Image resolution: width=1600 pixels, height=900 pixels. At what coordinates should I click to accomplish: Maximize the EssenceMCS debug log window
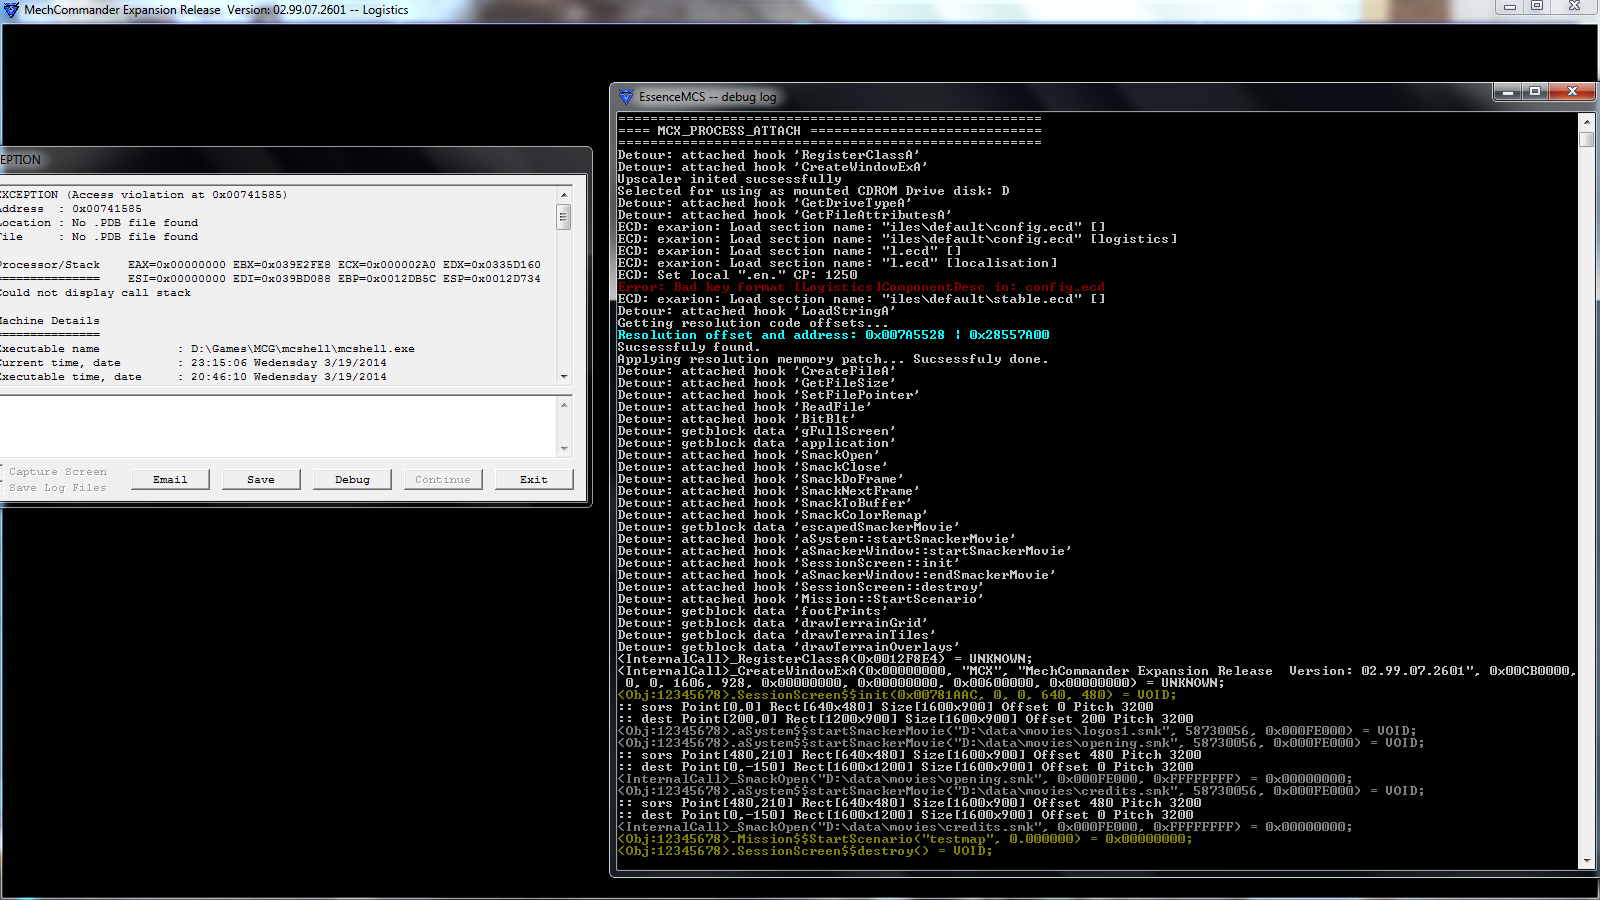pos(1535,92)
